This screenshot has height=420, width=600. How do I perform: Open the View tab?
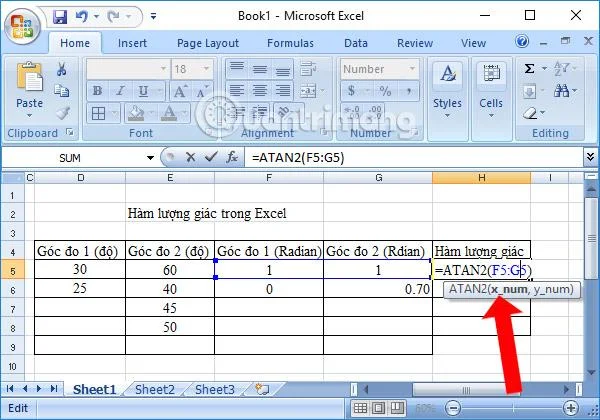point(473,43)
